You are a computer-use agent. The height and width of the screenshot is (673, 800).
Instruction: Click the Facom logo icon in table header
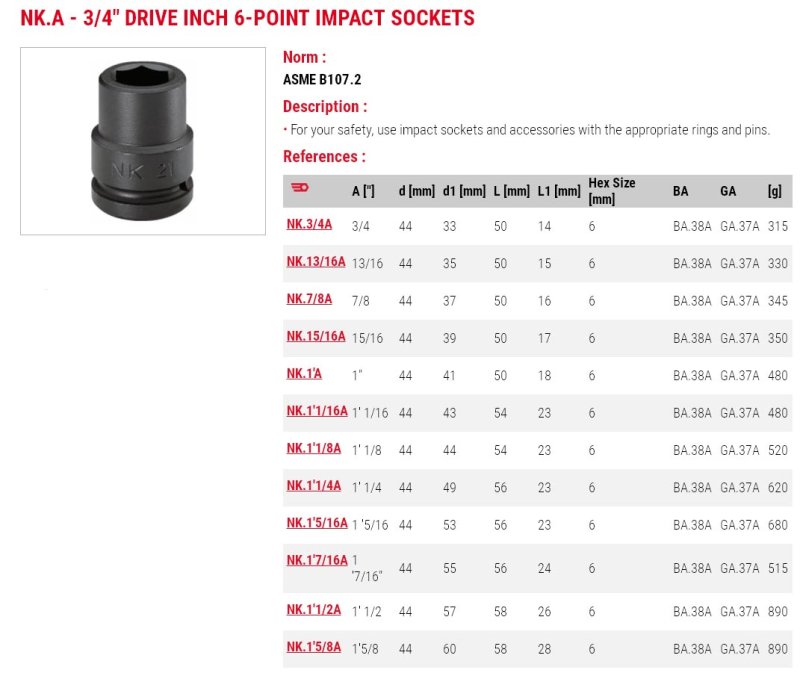299,188
